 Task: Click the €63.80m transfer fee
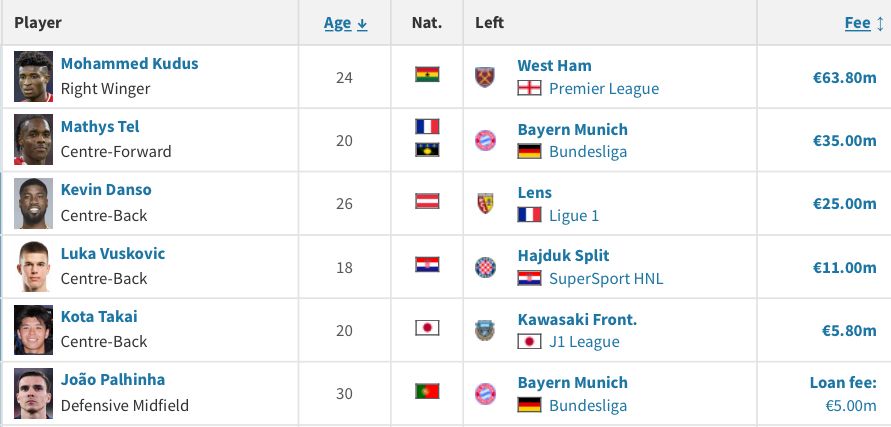[x=844, y=77]
